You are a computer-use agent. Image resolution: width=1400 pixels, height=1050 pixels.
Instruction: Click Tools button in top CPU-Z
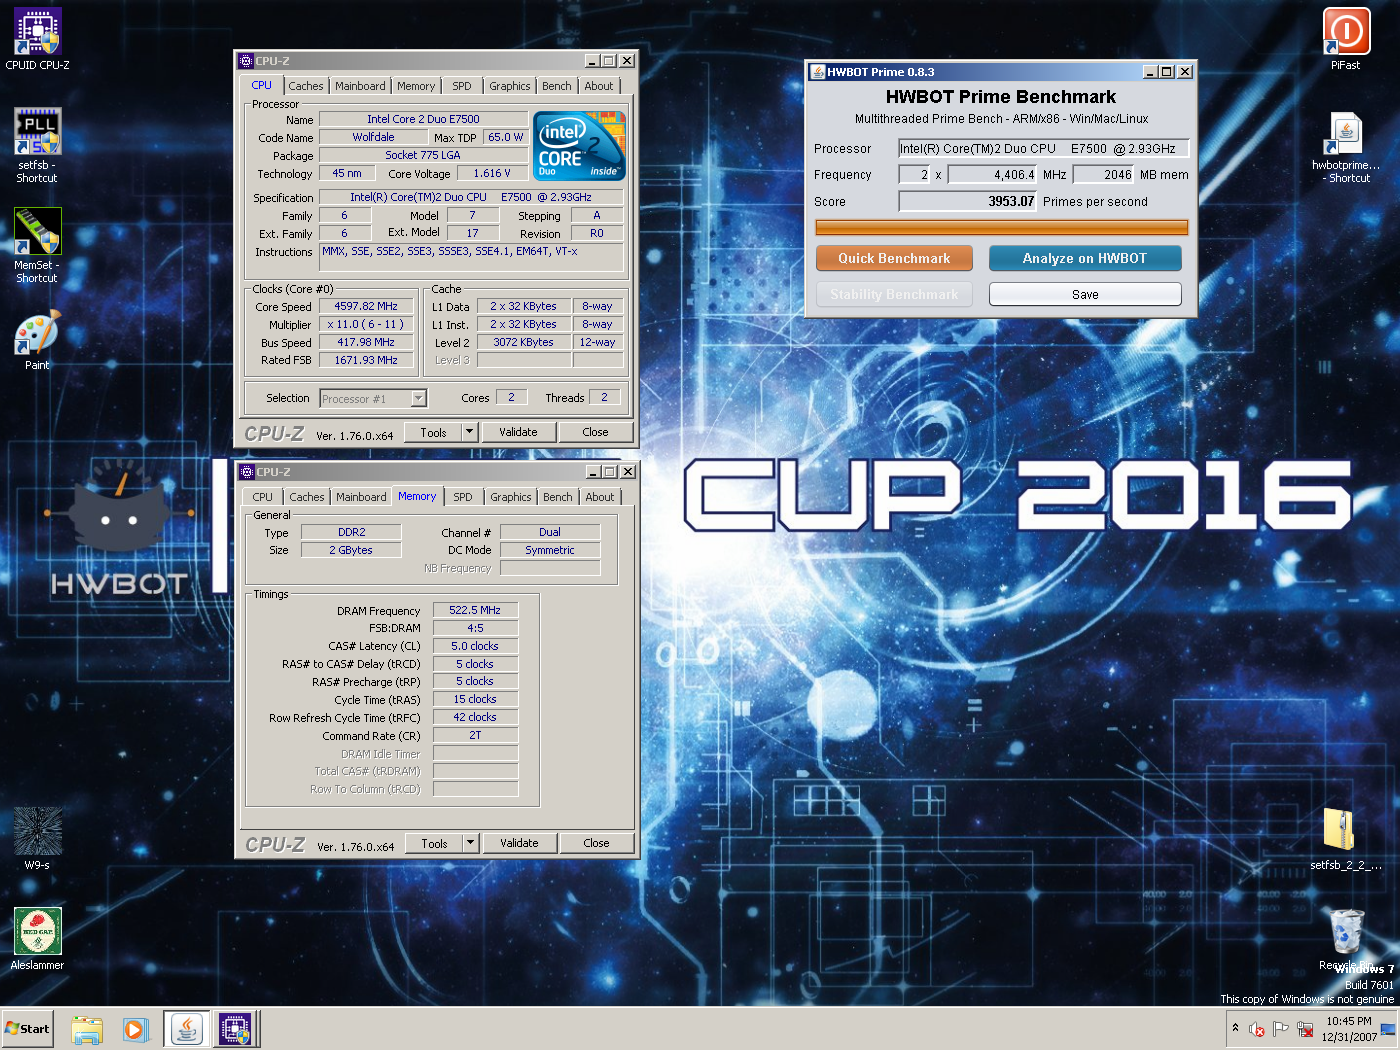(x=434, y=432)
